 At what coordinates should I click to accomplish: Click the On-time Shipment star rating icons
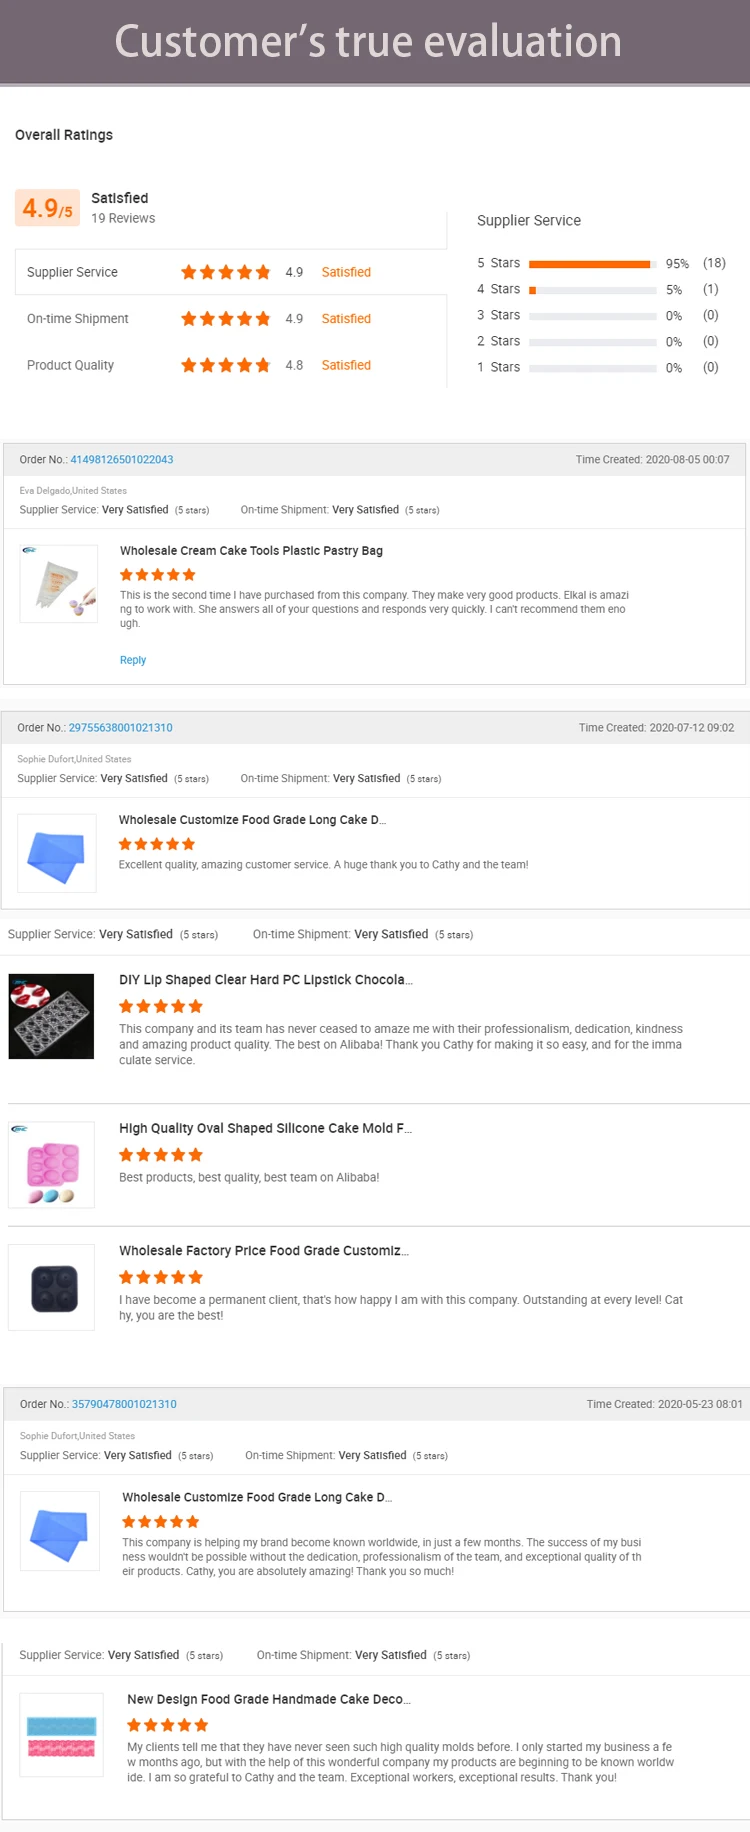(x=225, y=319)
